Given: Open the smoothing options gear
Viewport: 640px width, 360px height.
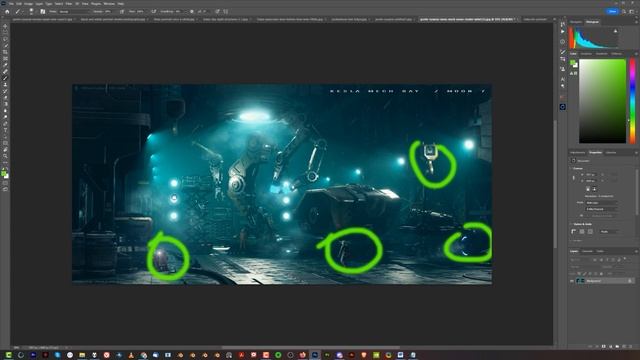Looking at the screenshot, I should (191, 11).
